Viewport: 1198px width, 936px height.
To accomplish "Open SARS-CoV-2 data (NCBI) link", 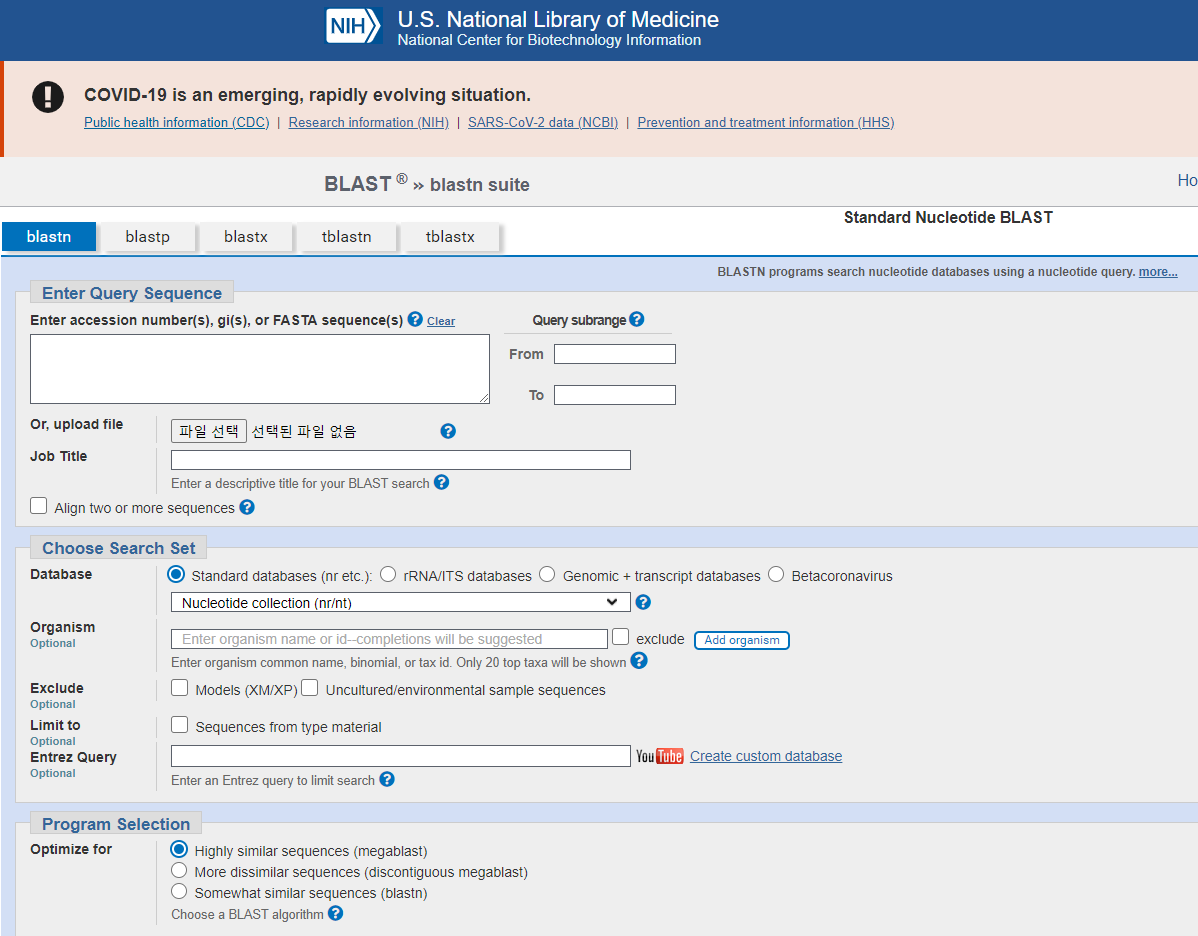I will coord(542,122).
